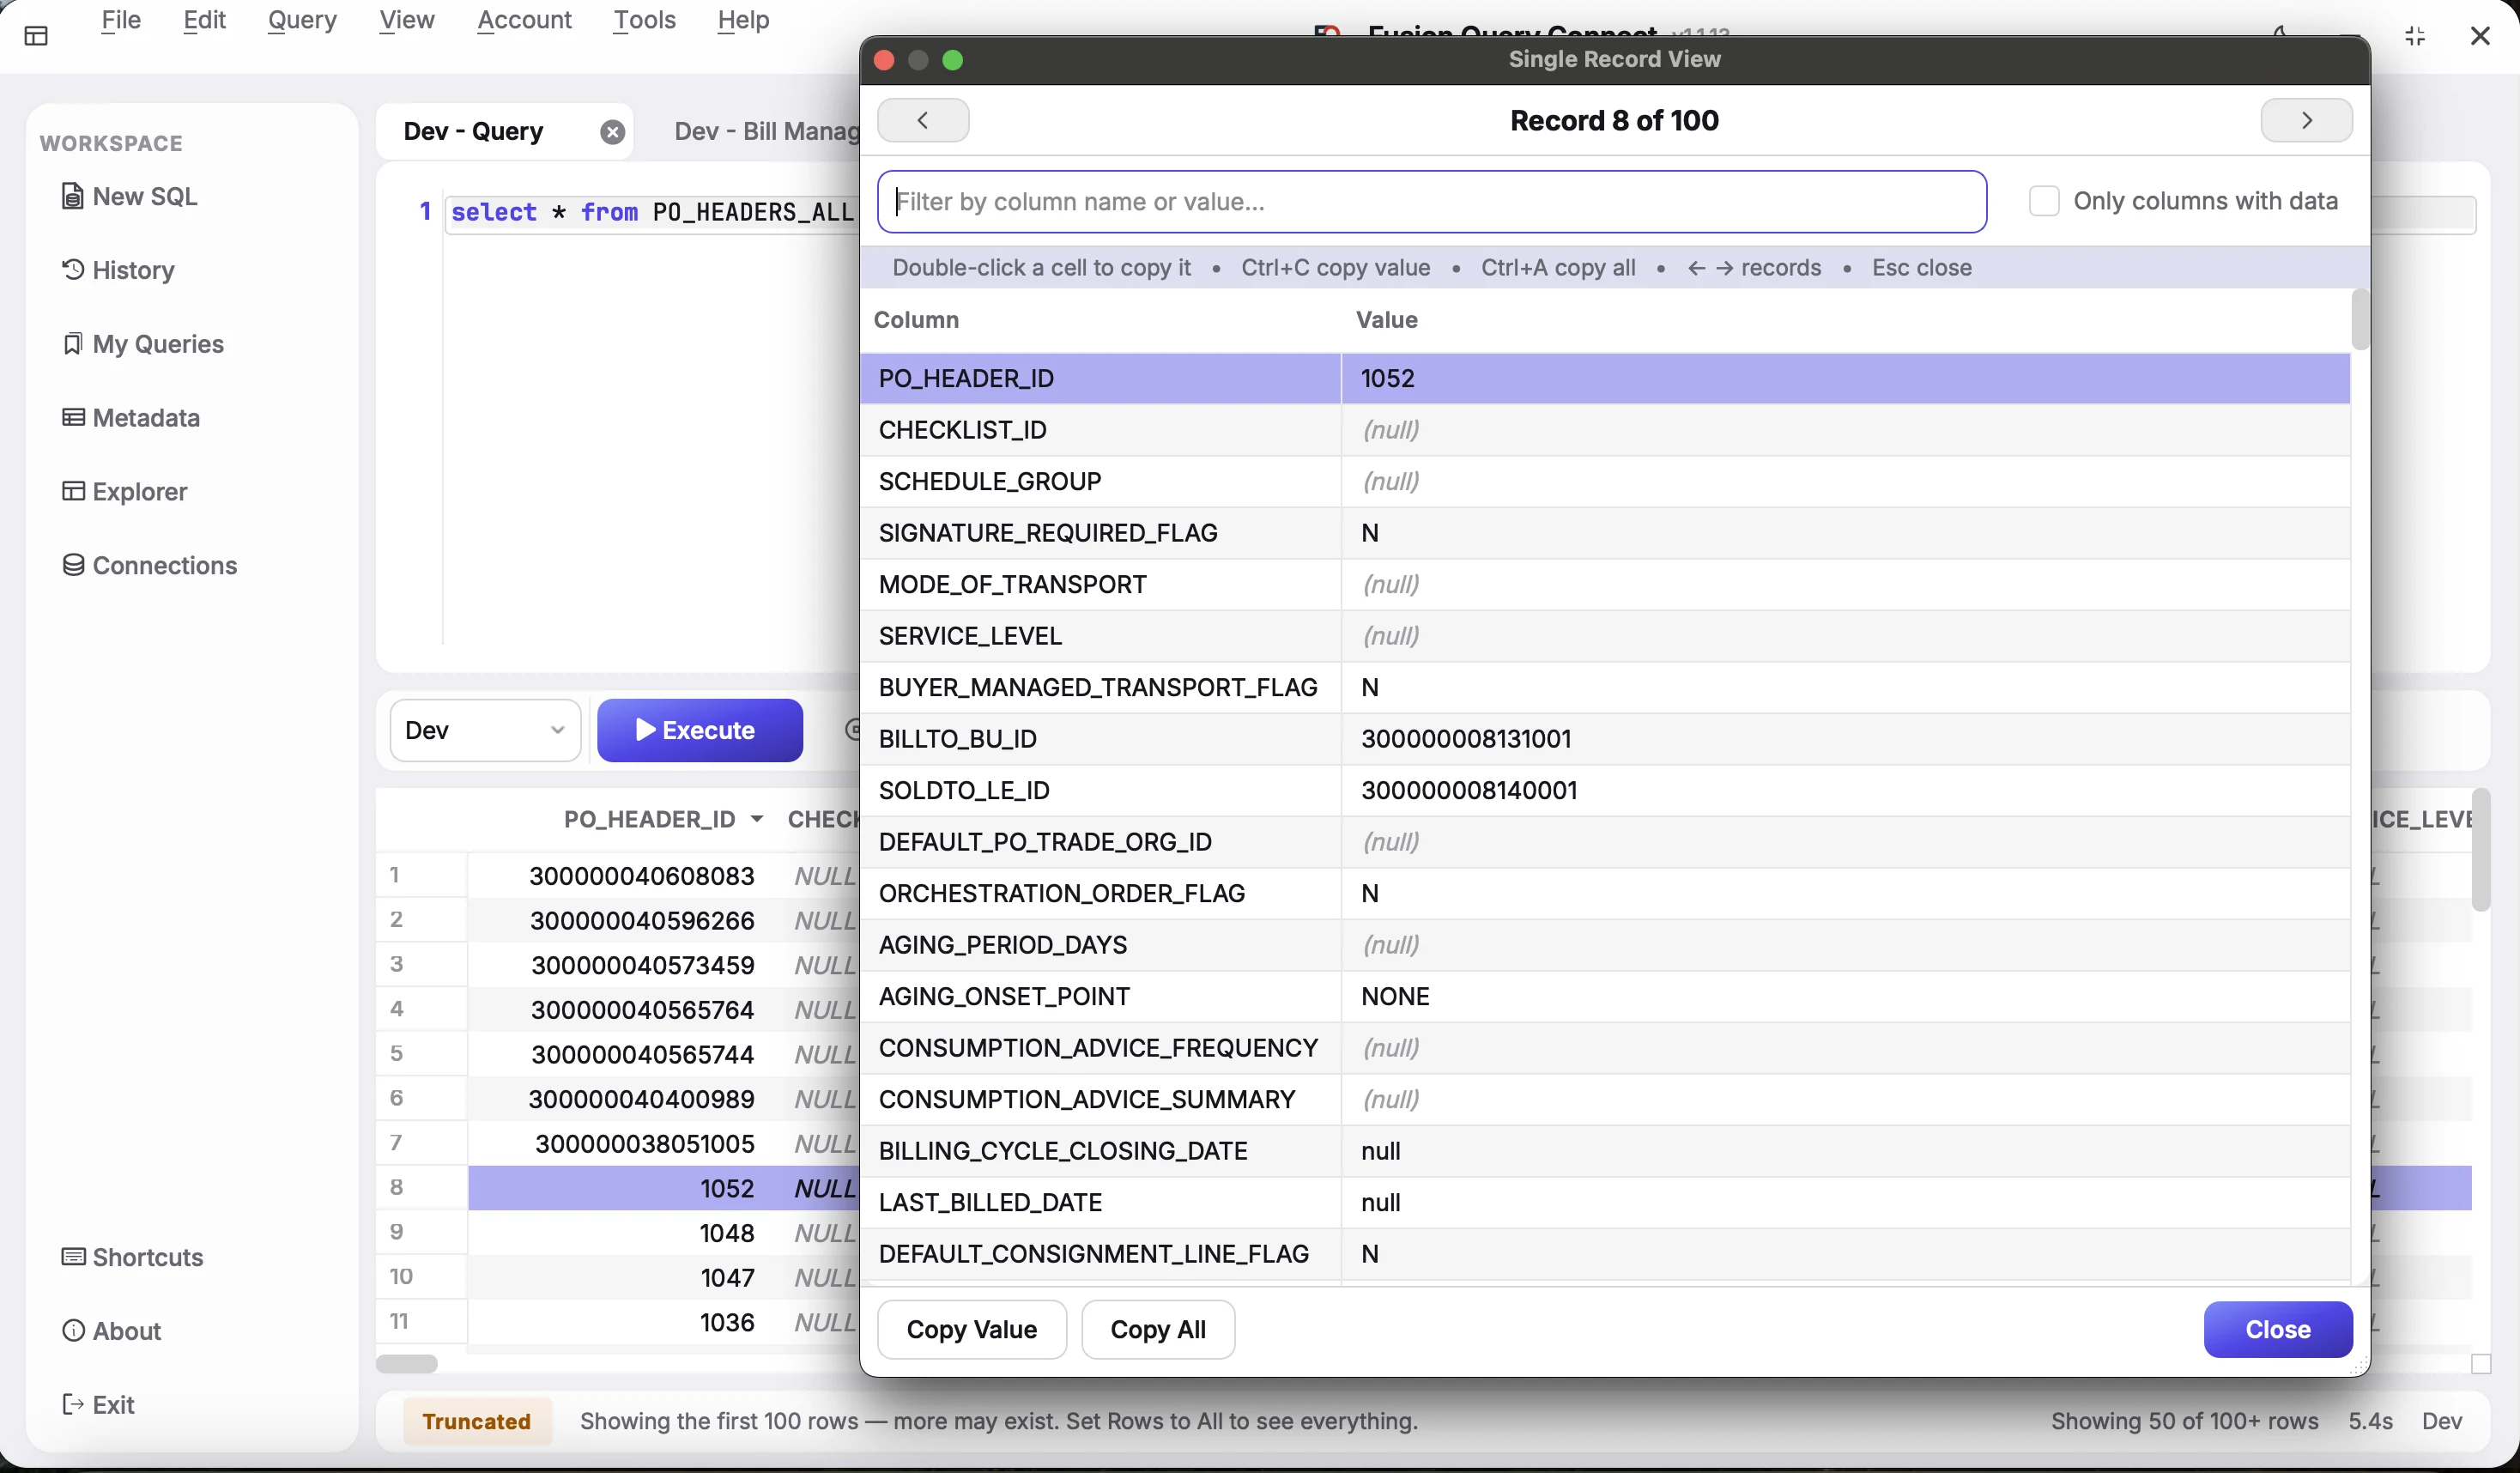Open the Help menu
Image resolution: width=2520 pixels, height=1473 pixels.
743,20
